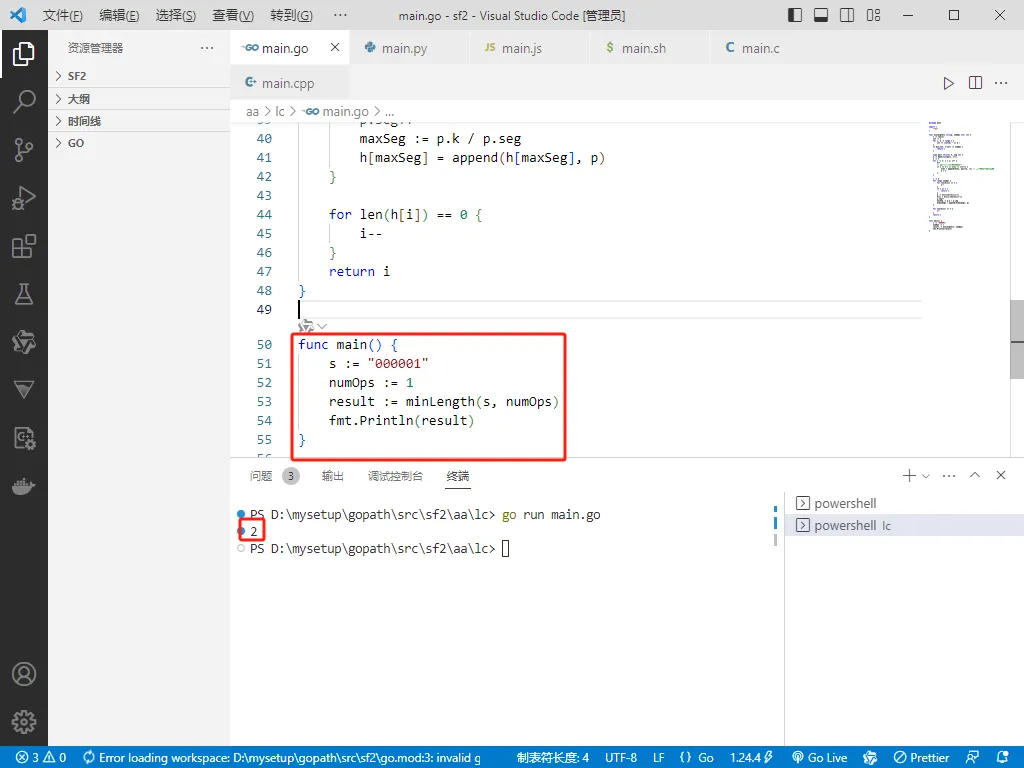
Task: Change the tab size indentation setting
Action: tap(552, 758)
